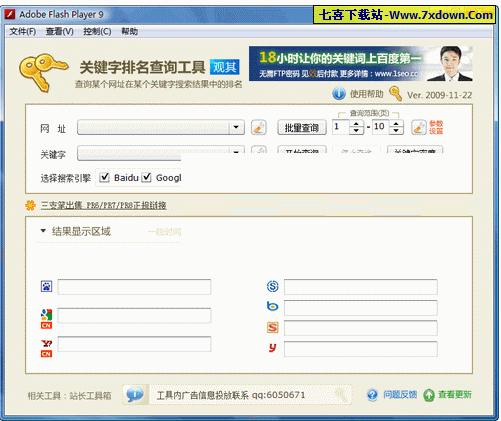The image size is (501, 421).
Task: Toggle the Google search engine checkbox
Action: pos(147,177)
